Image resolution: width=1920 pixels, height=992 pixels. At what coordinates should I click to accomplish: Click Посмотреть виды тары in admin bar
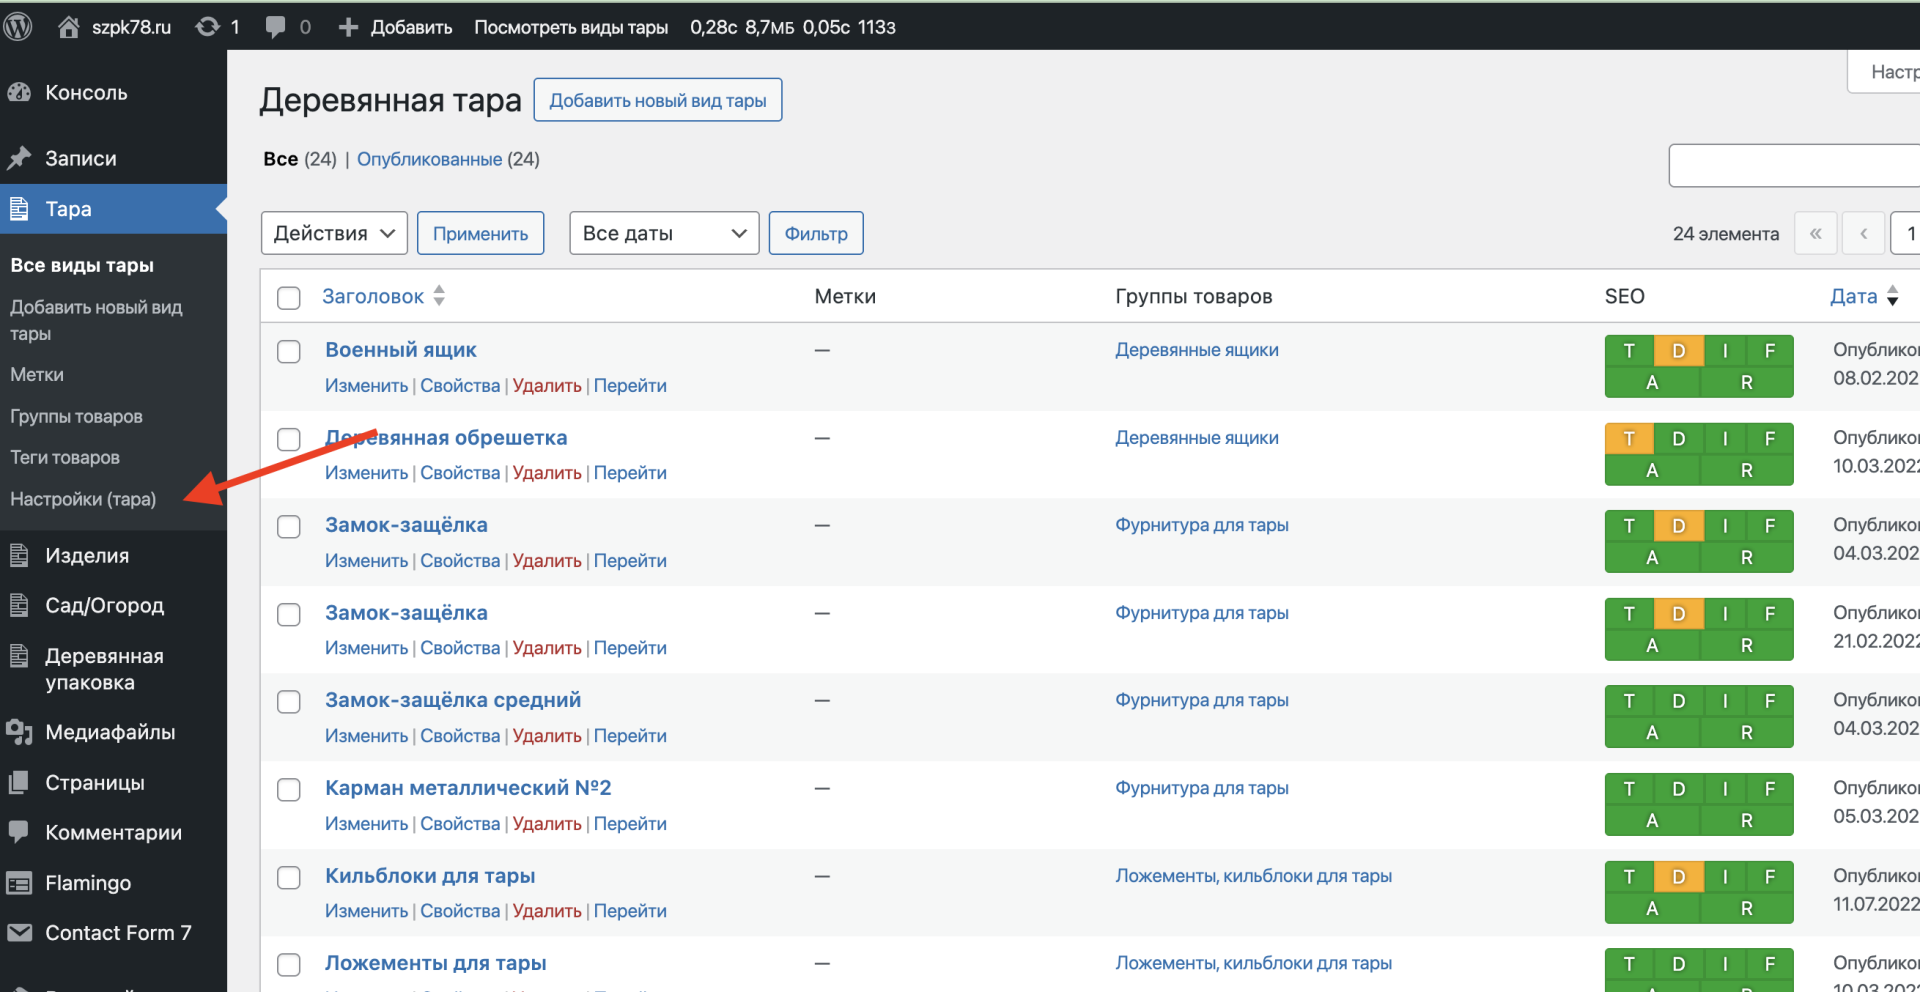pos(571,27)
